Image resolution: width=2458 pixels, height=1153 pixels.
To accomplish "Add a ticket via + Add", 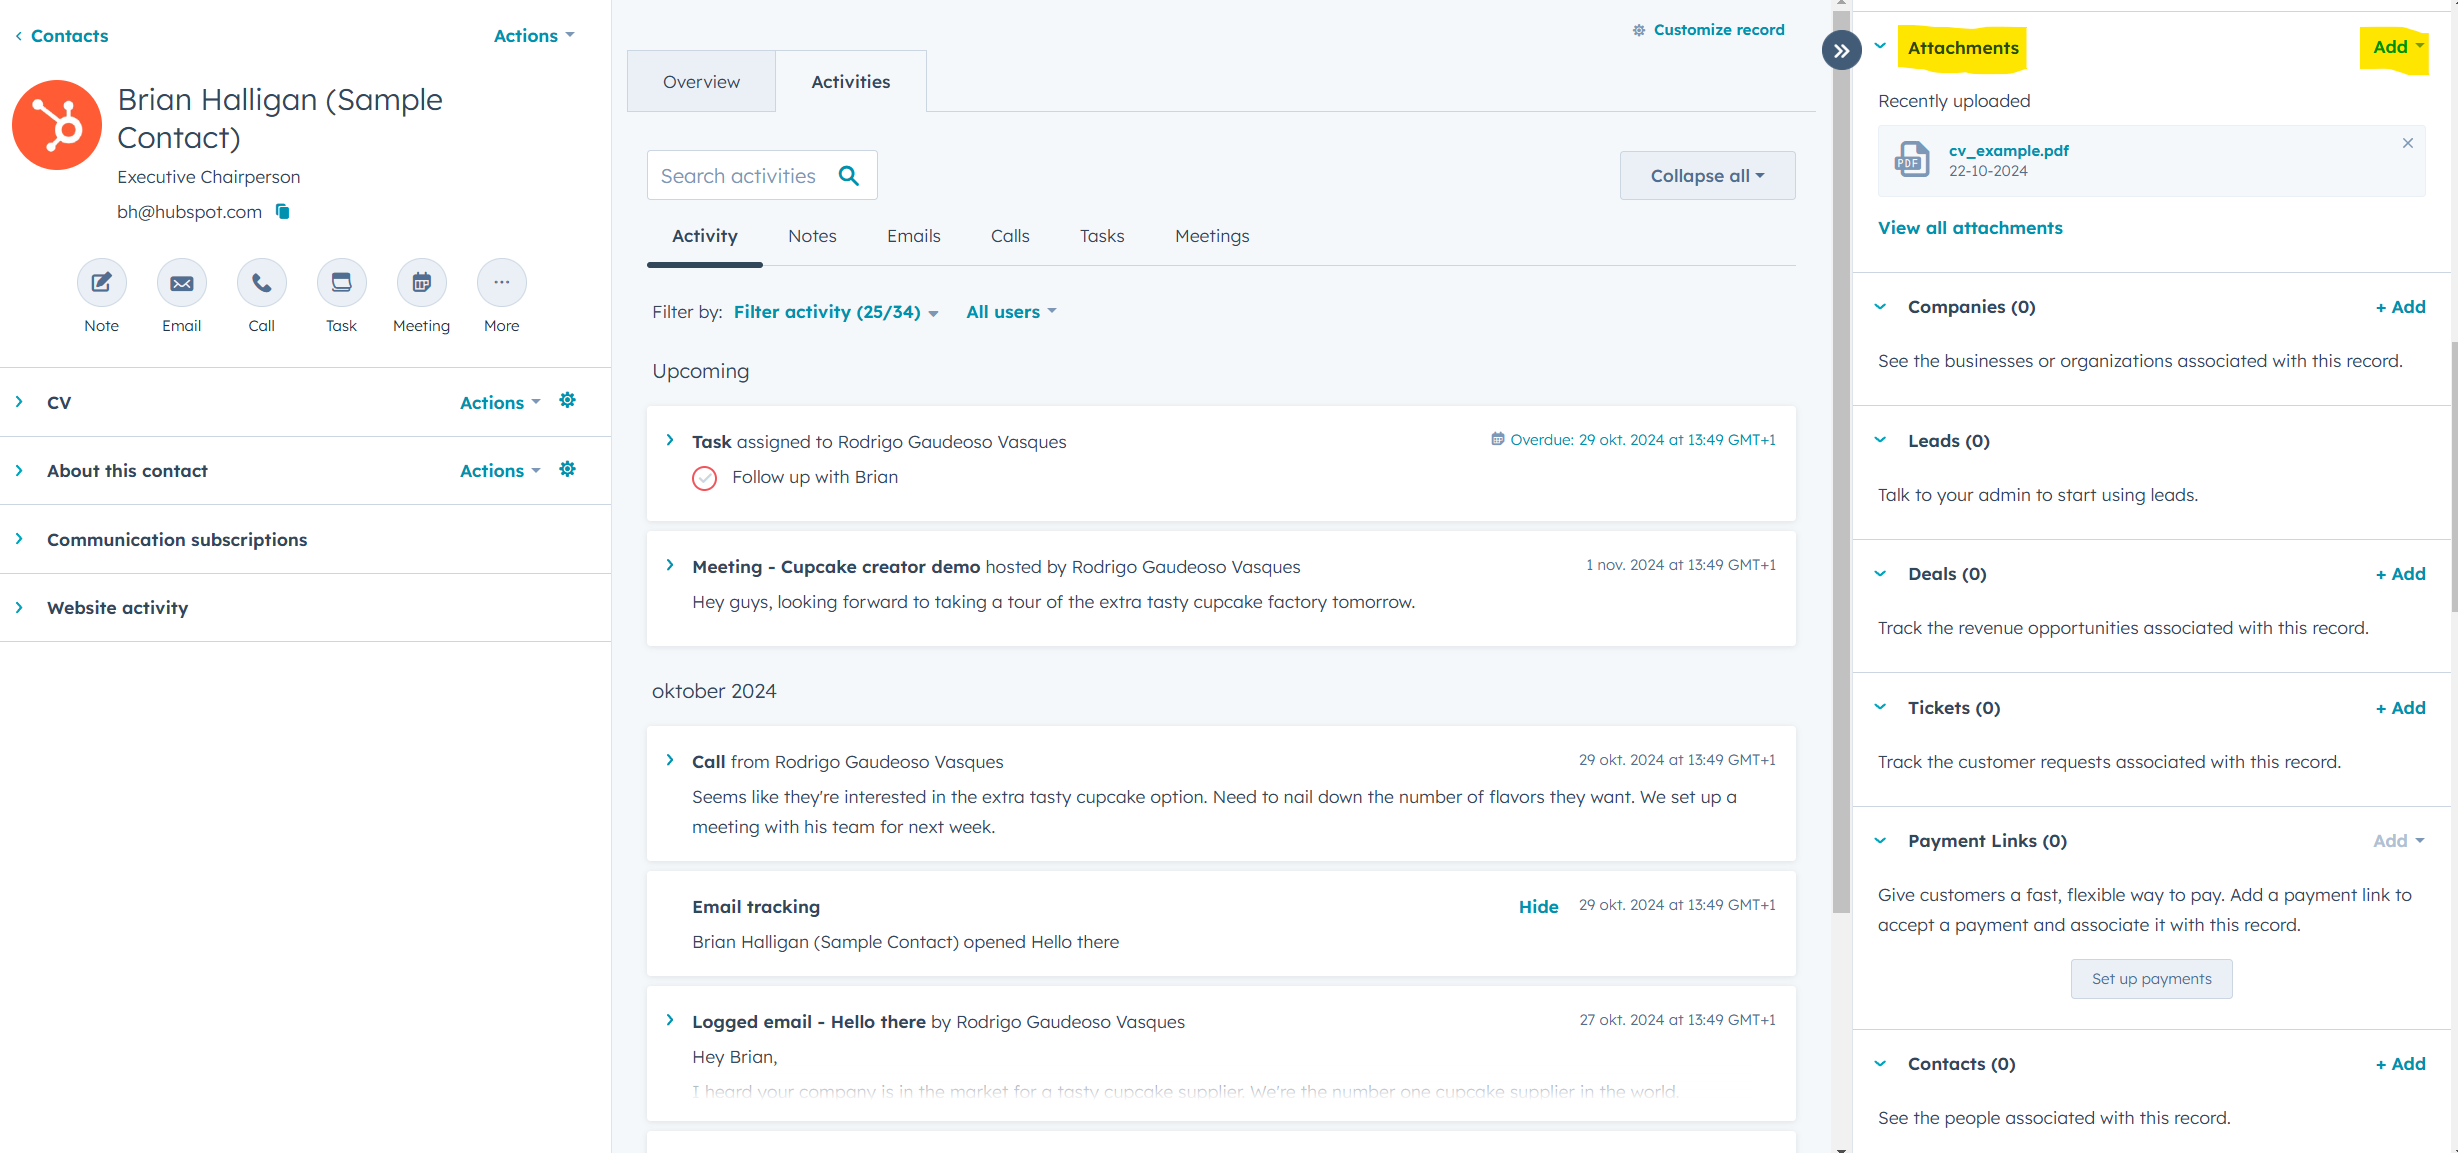I will click(x=2400, y=708).
